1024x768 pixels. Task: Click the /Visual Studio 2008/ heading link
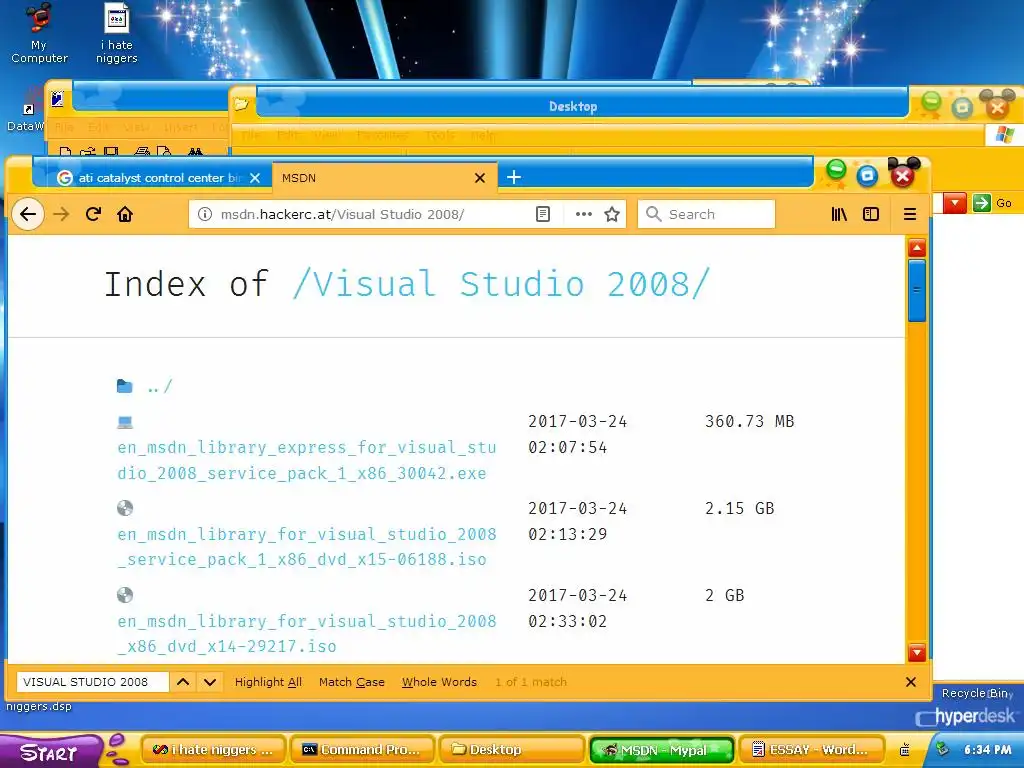coord(501,284)
